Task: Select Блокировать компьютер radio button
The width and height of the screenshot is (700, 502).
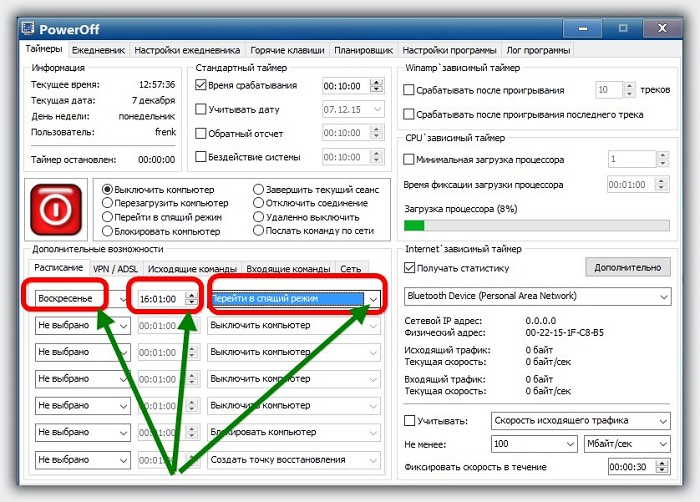Action: [107, 231]
